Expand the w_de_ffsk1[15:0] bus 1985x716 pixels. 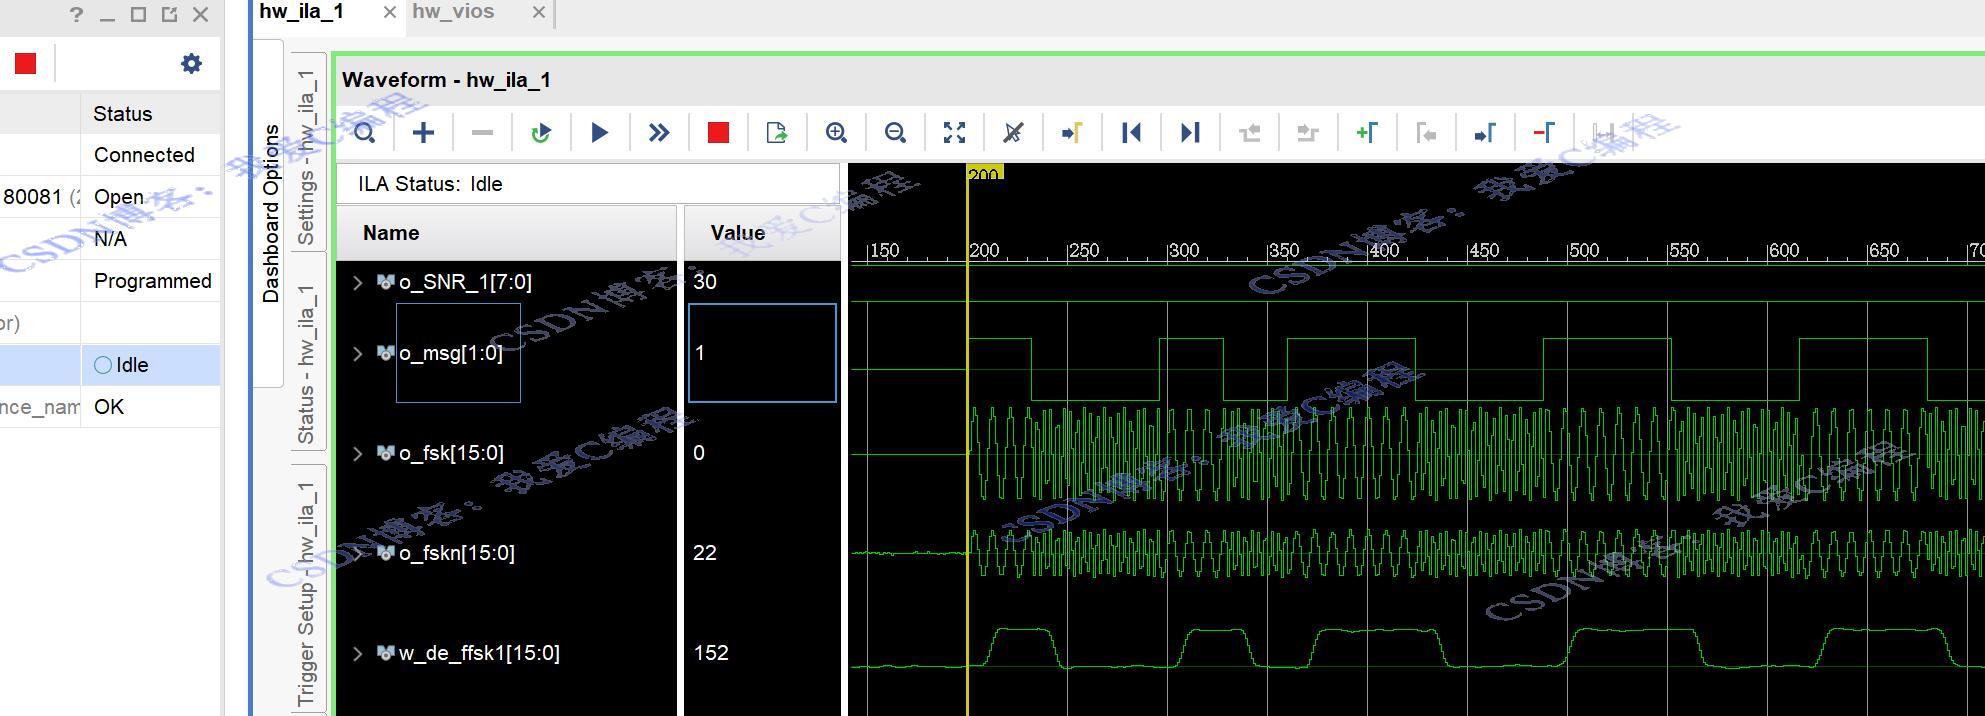coord(358,653)
